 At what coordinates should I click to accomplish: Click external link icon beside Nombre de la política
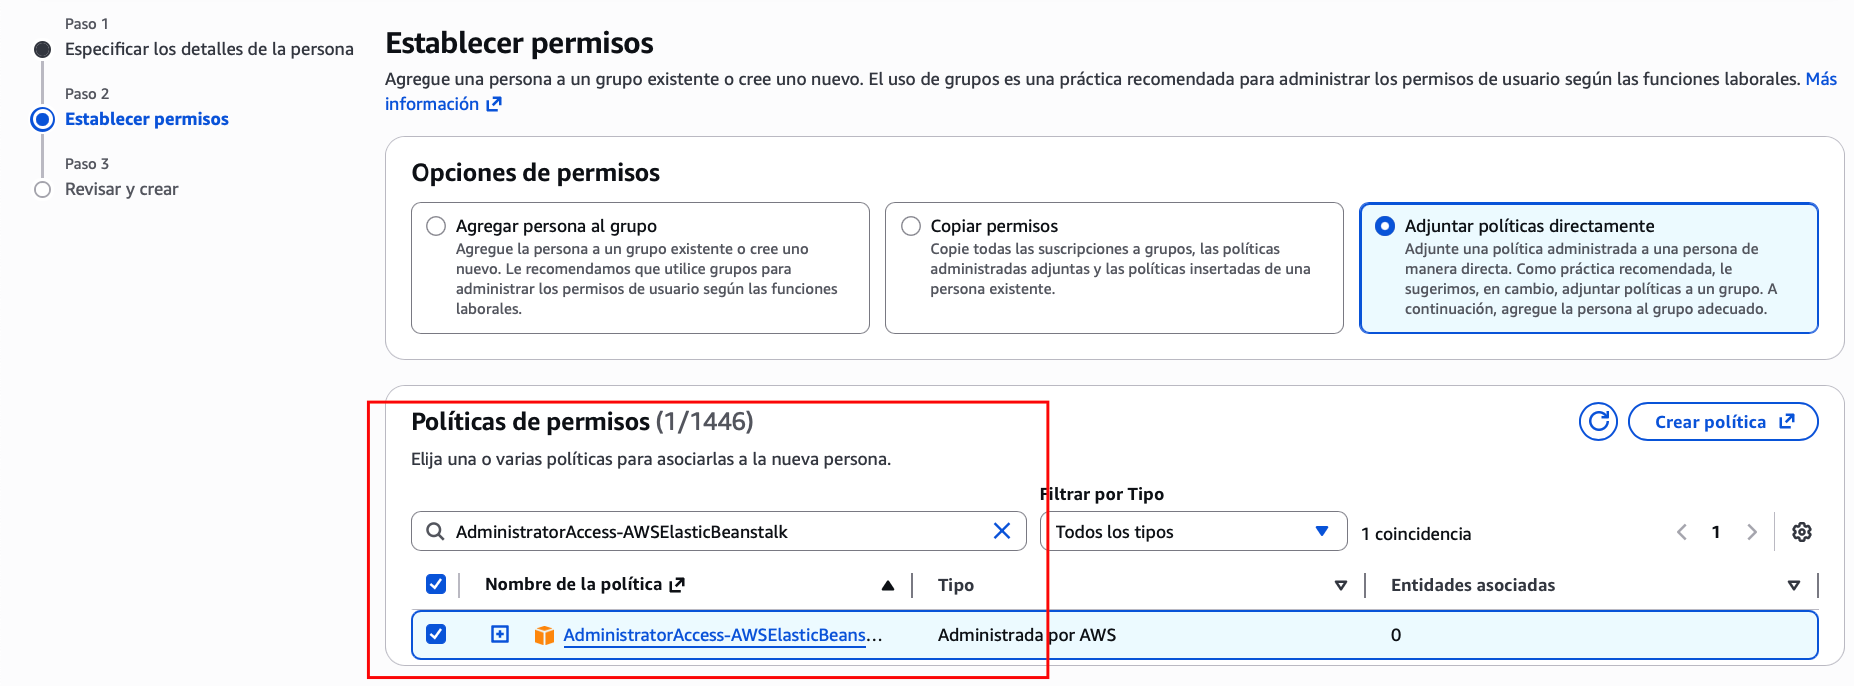click(x=677, y=585)
